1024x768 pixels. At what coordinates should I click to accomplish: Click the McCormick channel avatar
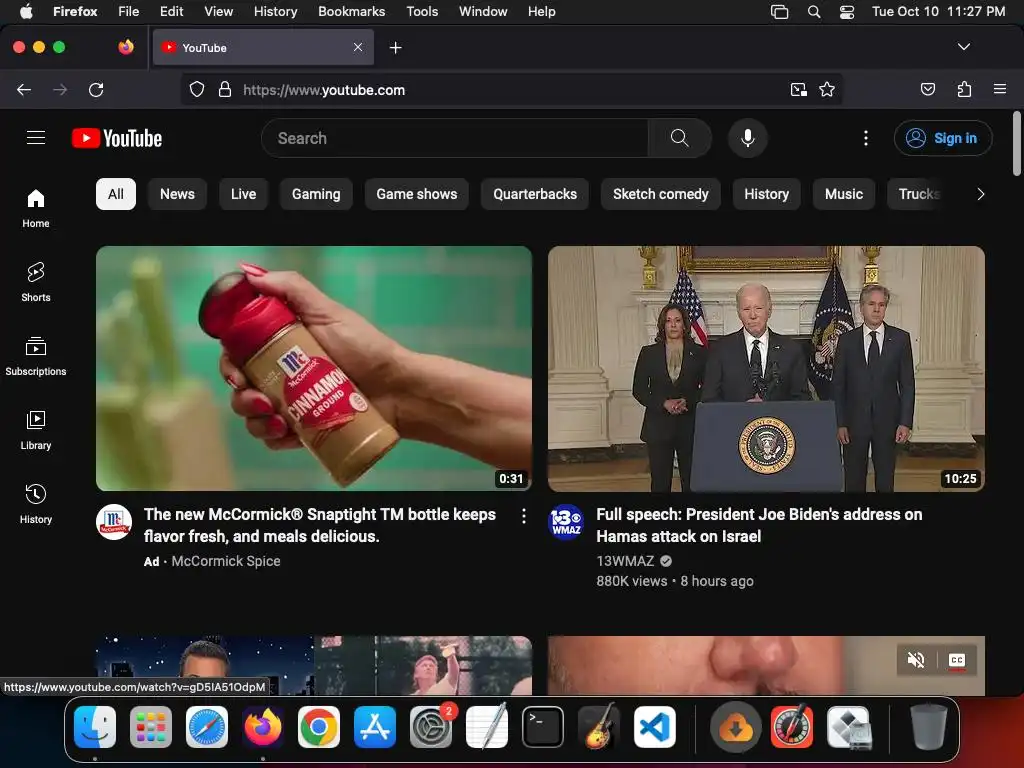114,522
